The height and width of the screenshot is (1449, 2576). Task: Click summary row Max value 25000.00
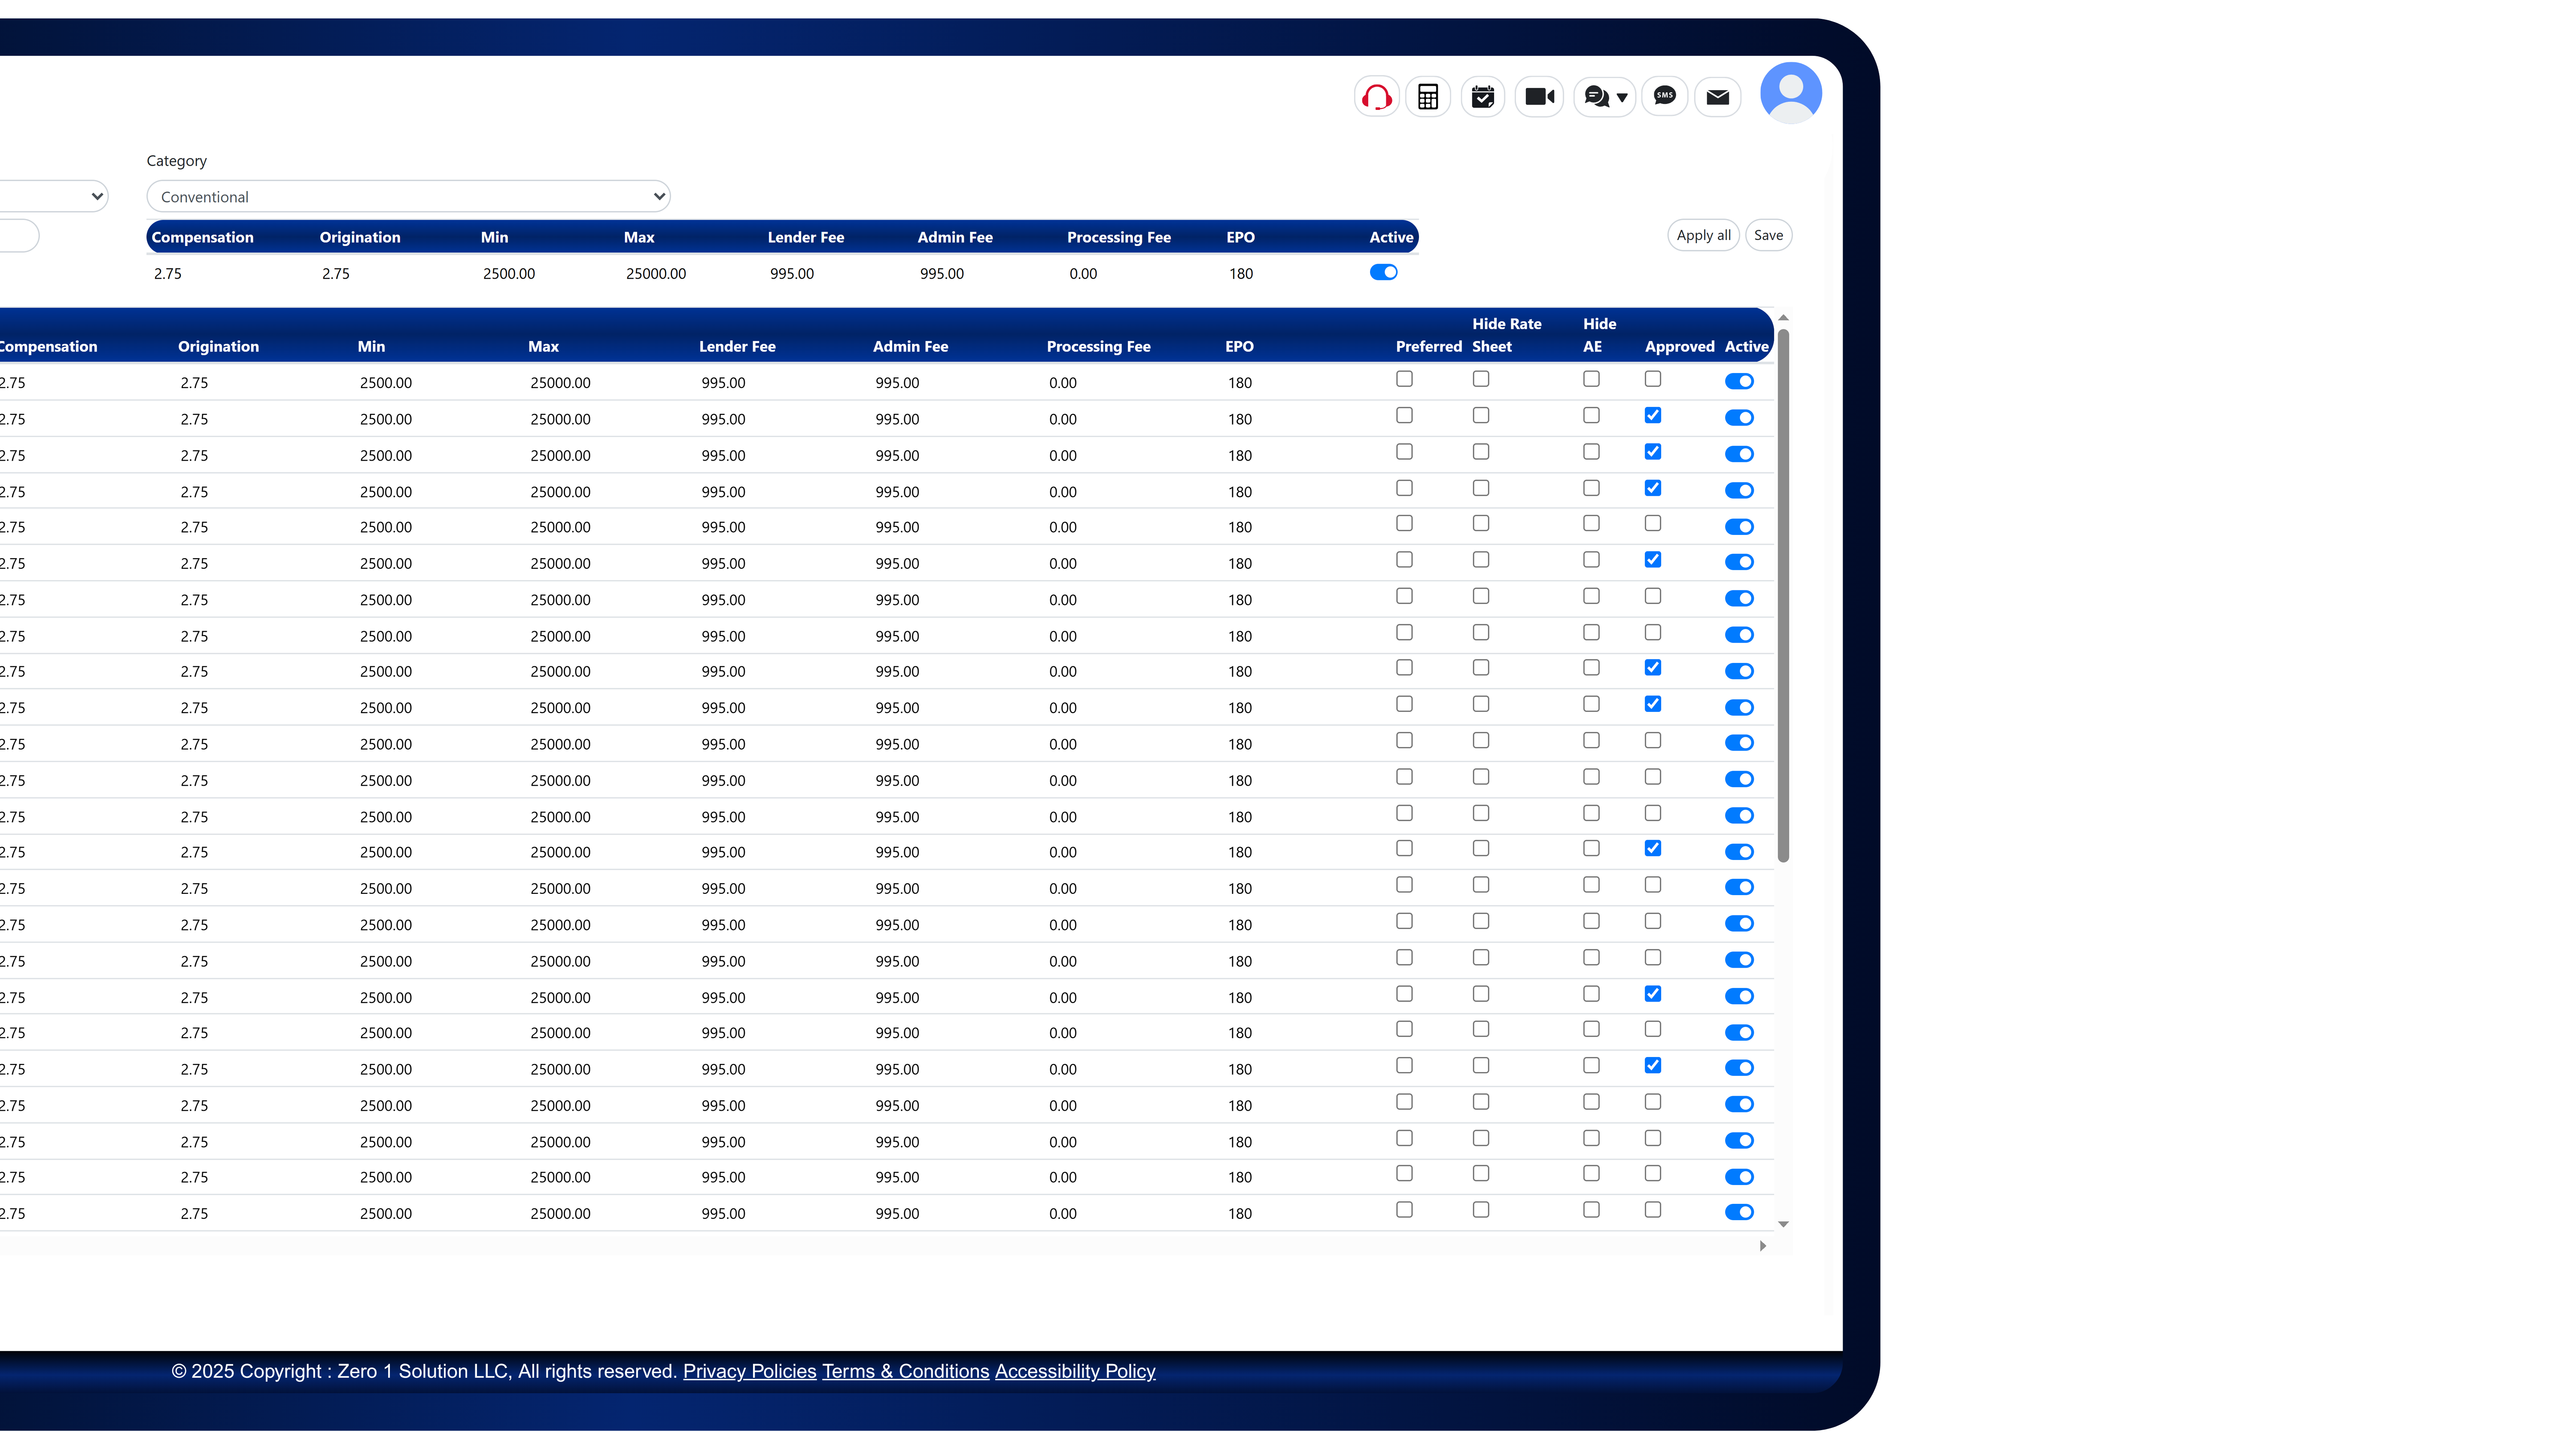[656, 274]
